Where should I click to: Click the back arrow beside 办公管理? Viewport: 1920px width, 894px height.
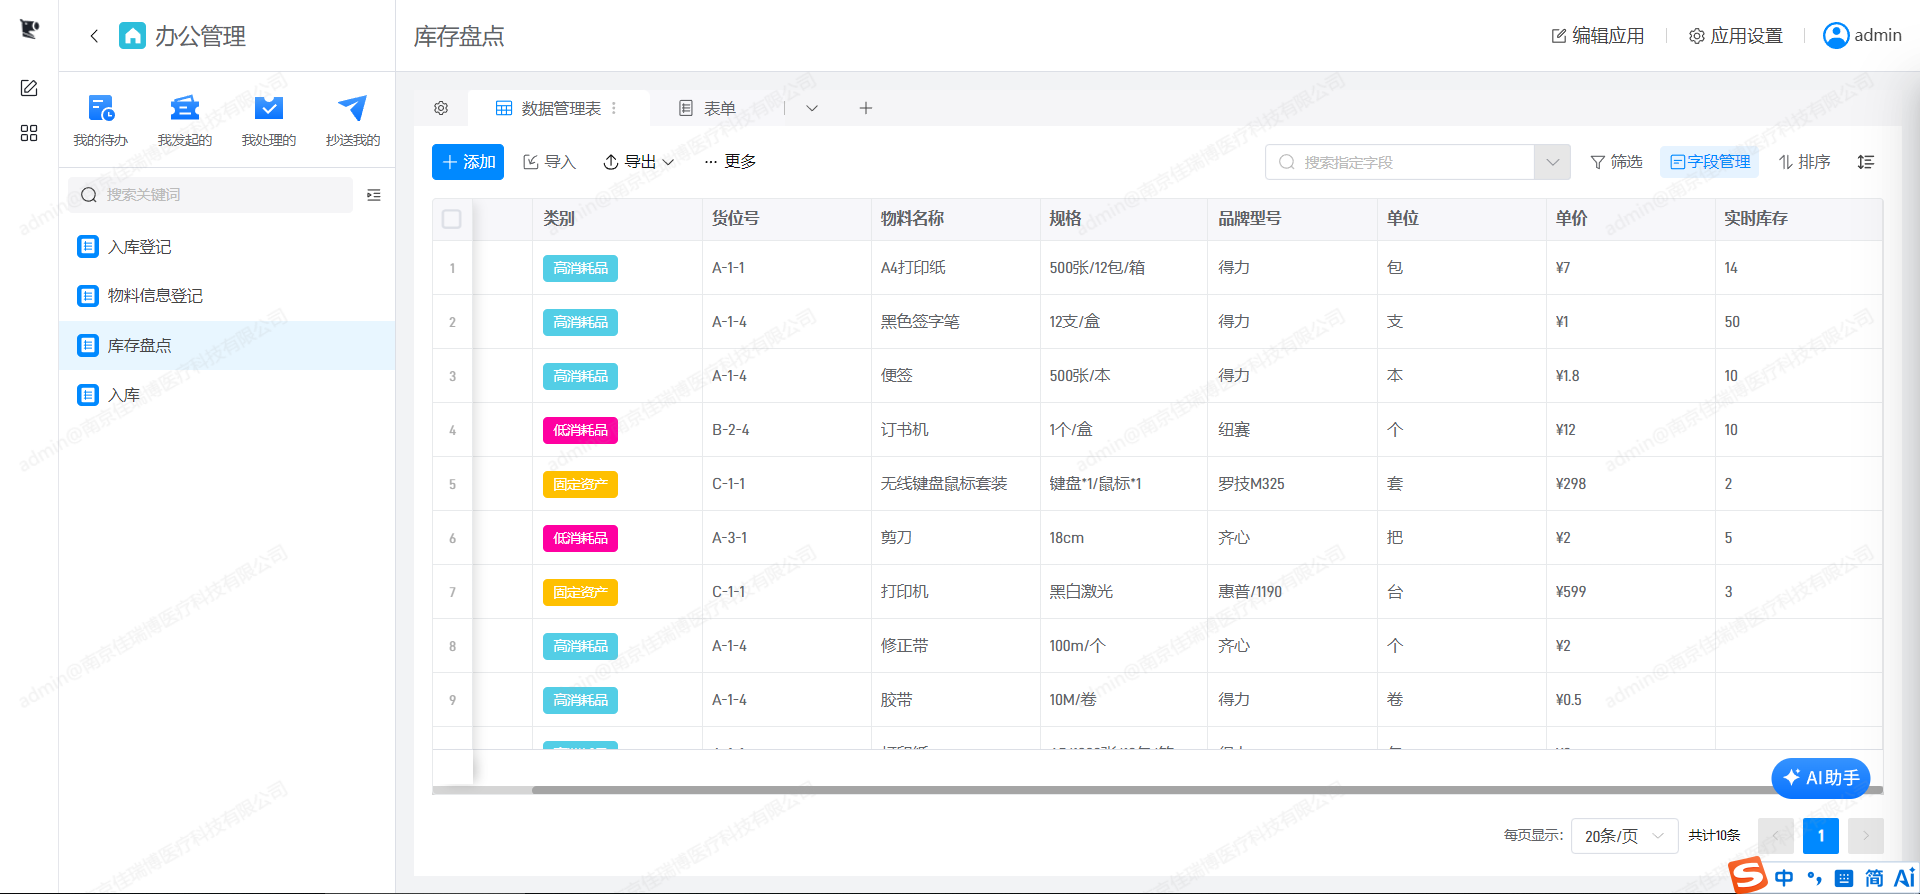click(94, 36)
